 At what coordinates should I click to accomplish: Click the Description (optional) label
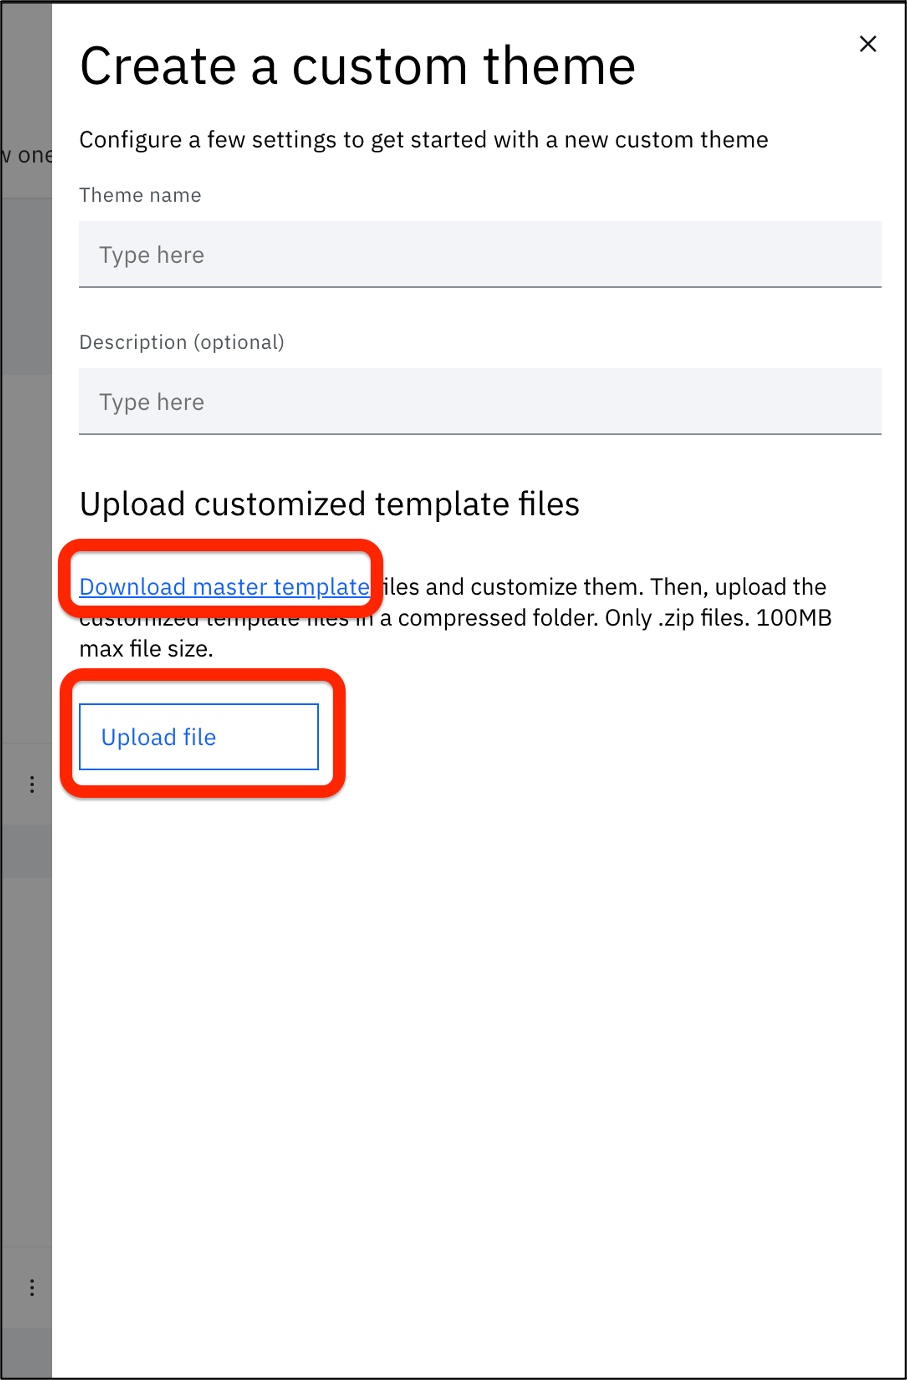(182, 341)
